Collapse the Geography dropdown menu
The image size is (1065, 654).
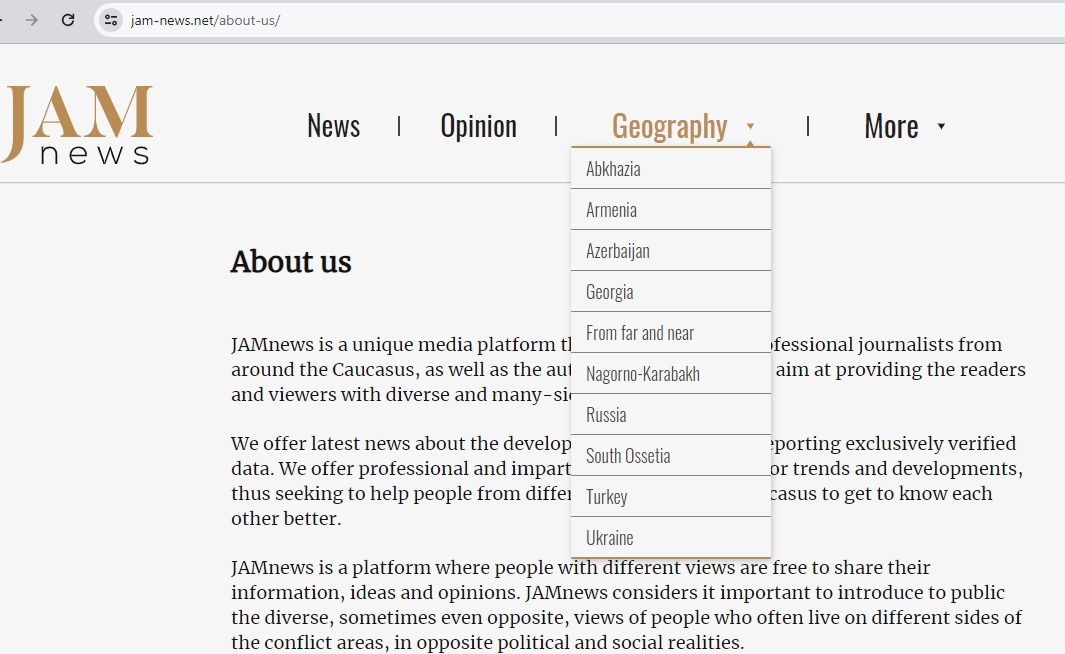[x=669, y=126]
